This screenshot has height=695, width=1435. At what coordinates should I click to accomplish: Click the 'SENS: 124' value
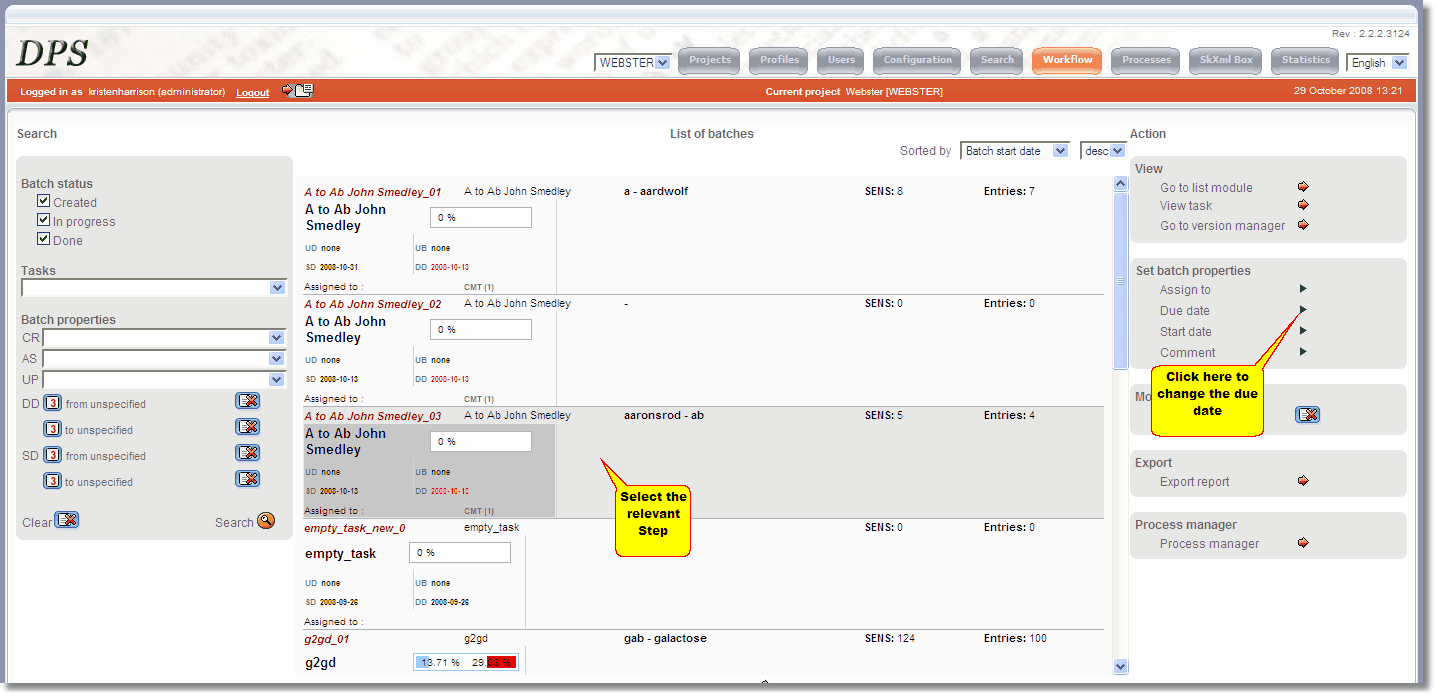point(890,638)
